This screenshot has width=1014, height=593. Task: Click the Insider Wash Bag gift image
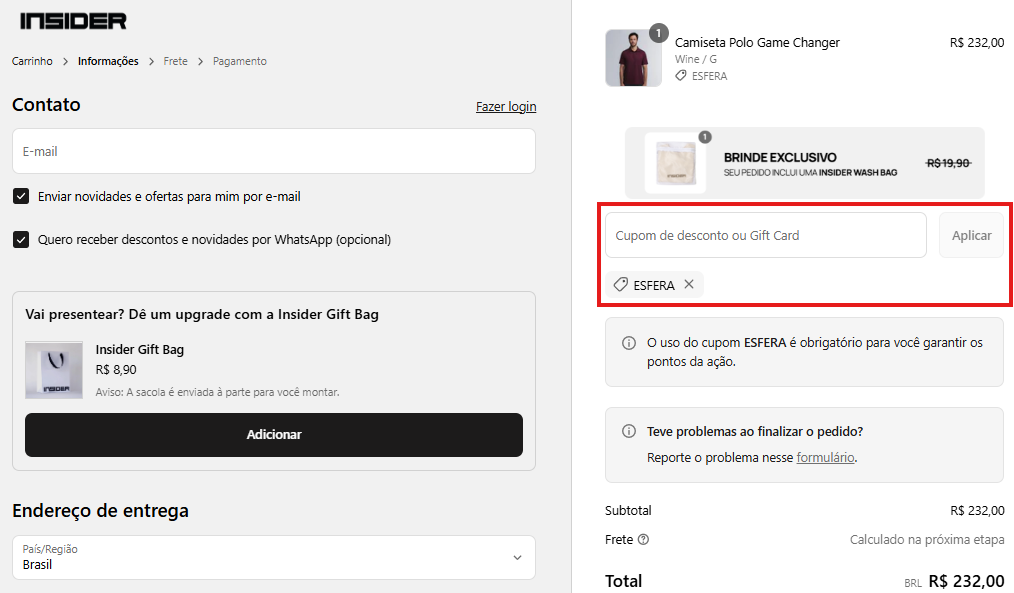[675, 164]
